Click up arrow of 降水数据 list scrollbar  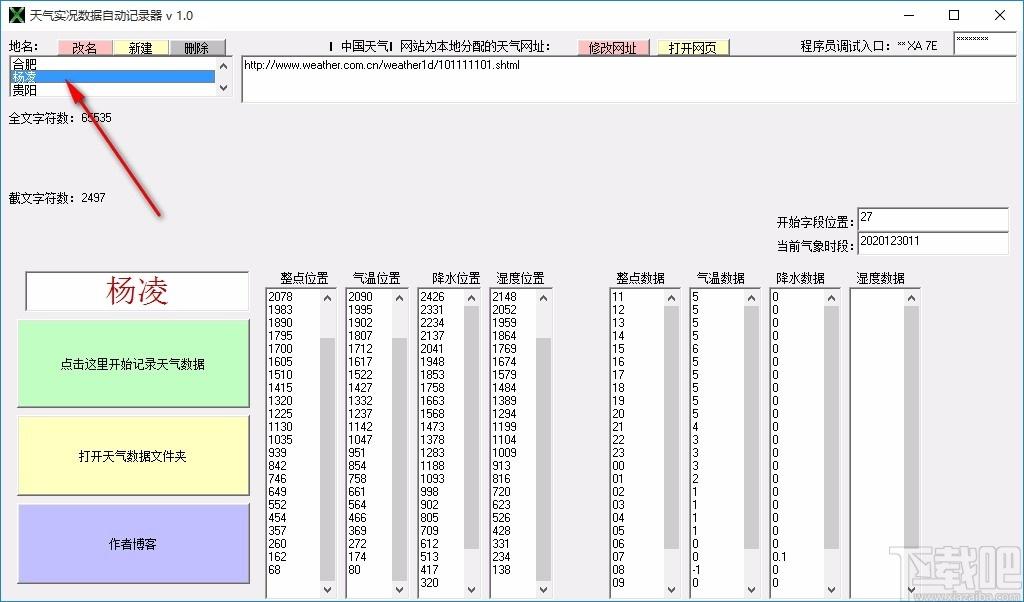tap(831, 298)
